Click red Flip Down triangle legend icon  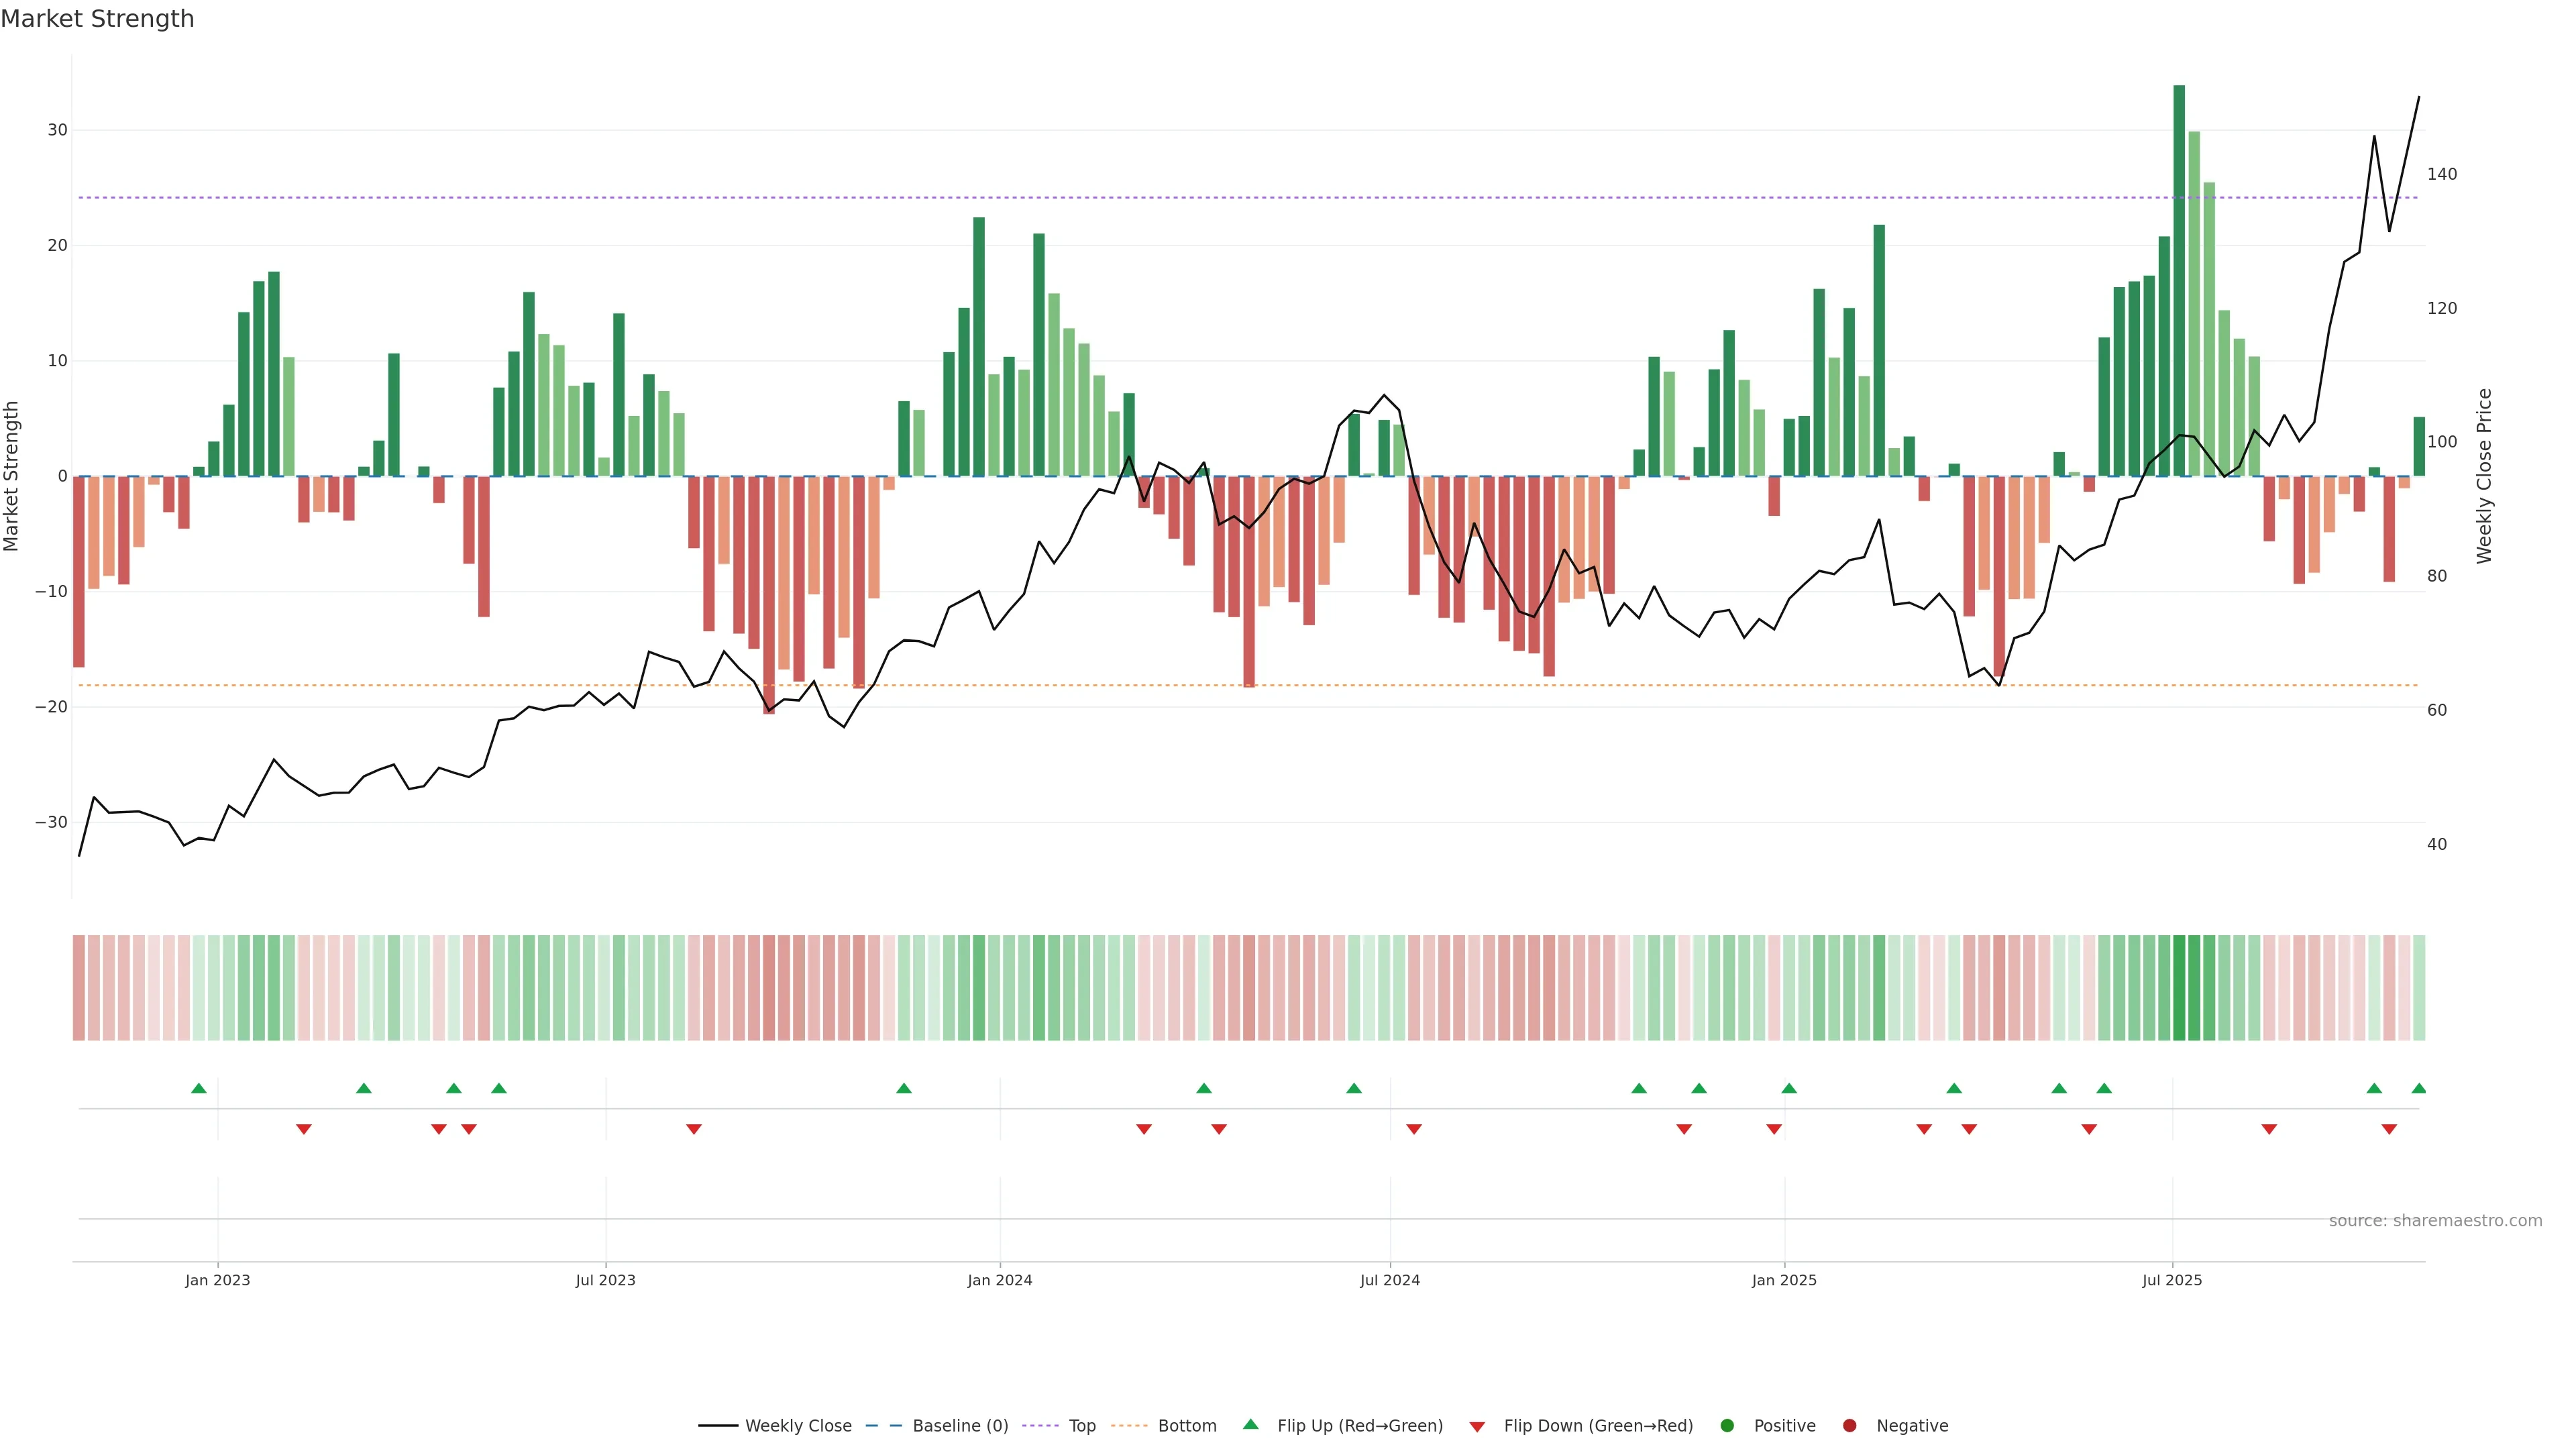pyautogui.click(x=1477, y=1427)
